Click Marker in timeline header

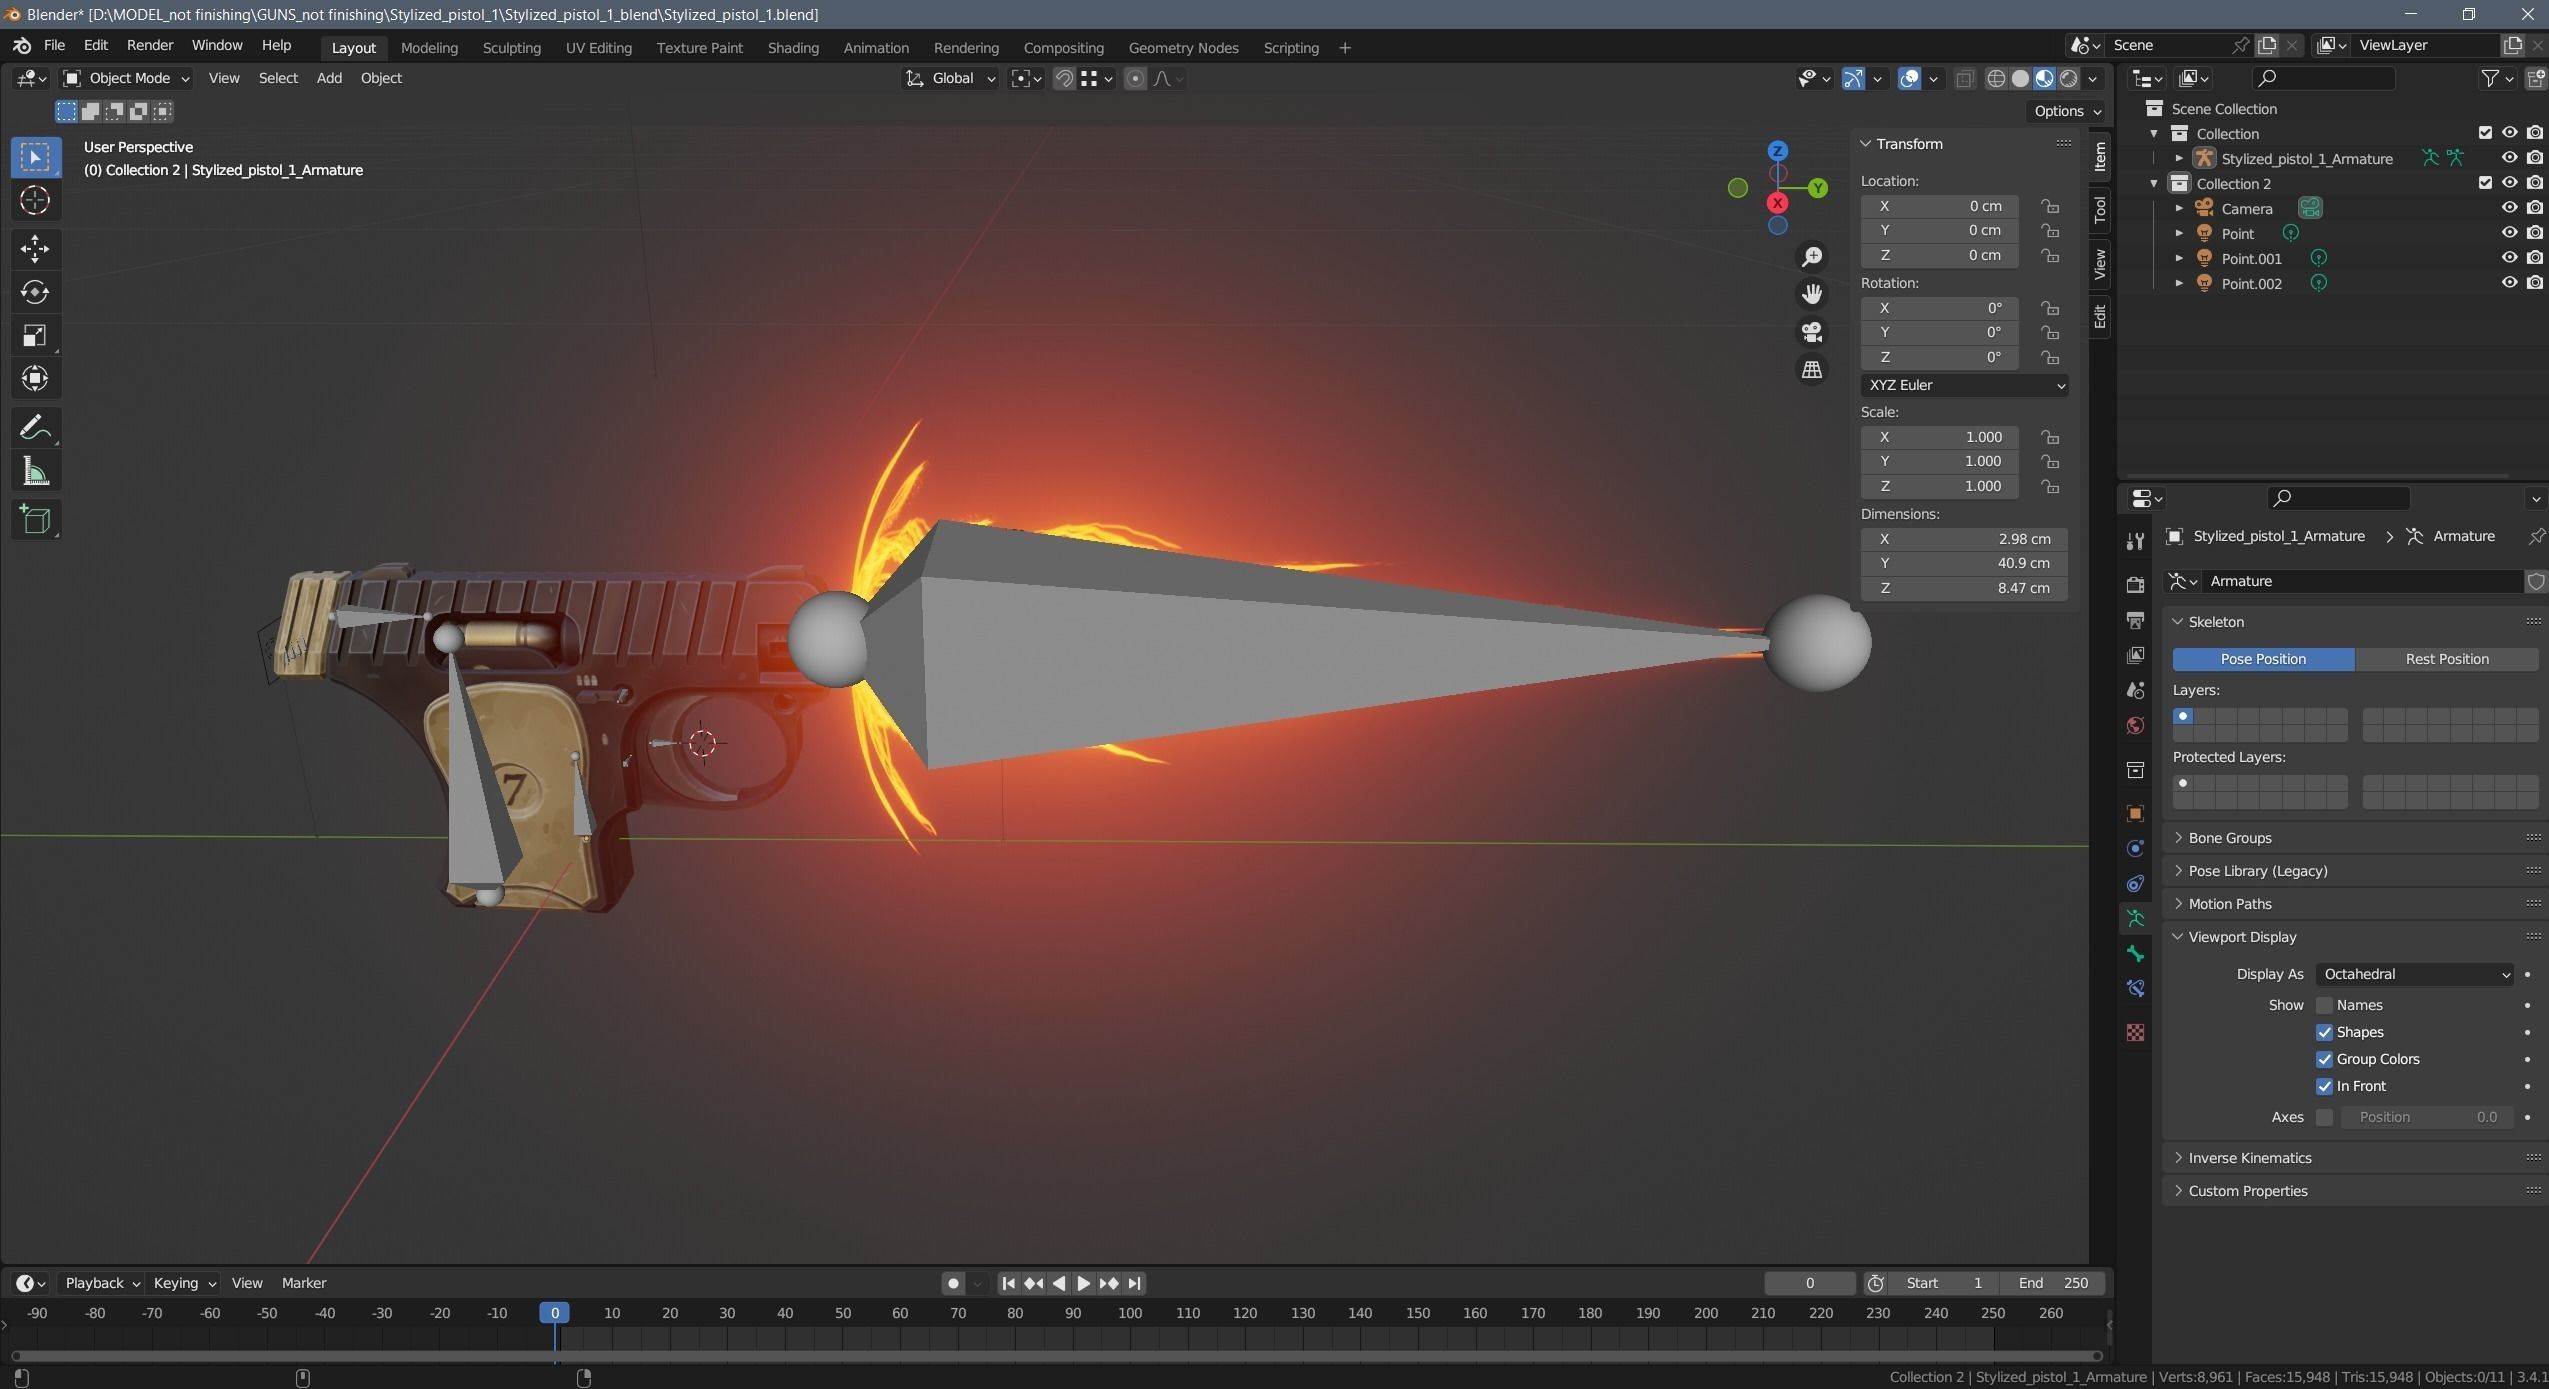[x=304, y=1283]
